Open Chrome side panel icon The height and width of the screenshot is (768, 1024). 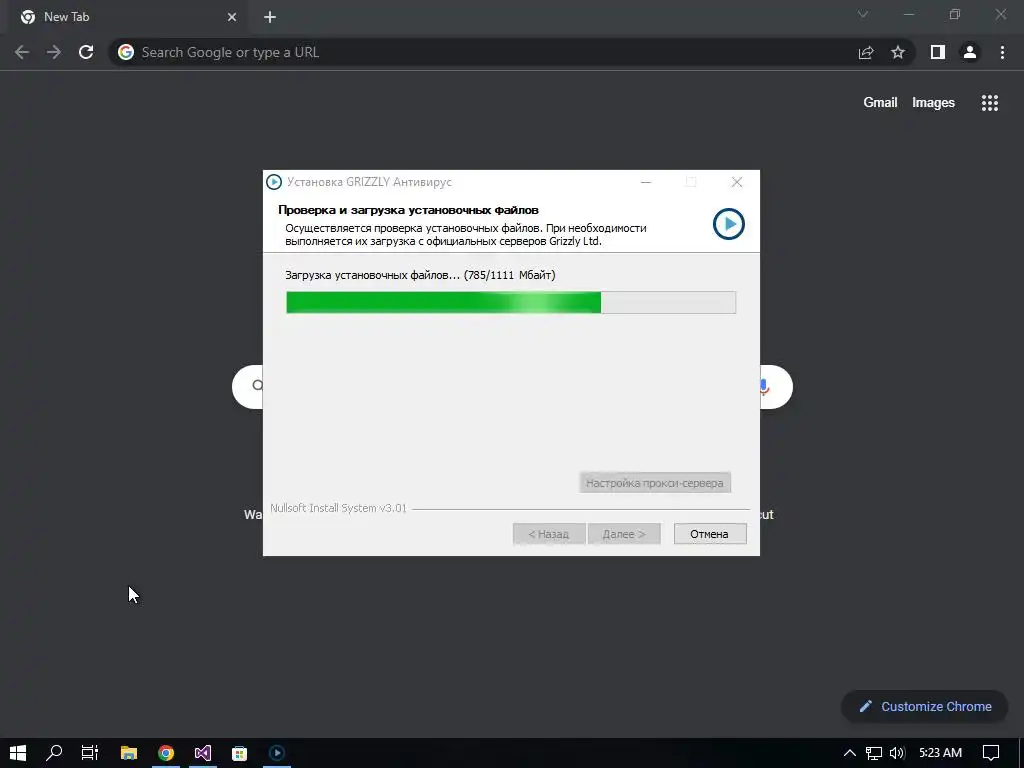(x=938, y=52)
